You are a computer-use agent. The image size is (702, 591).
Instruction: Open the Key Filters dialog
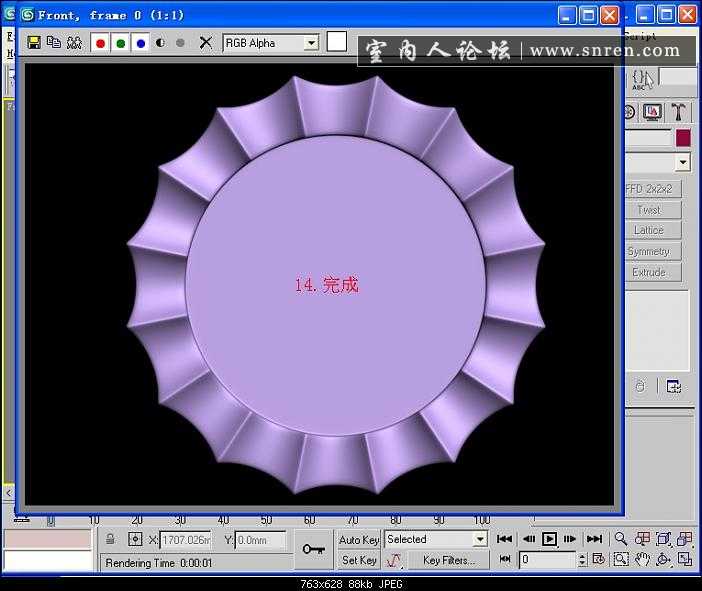pos(449,561)
